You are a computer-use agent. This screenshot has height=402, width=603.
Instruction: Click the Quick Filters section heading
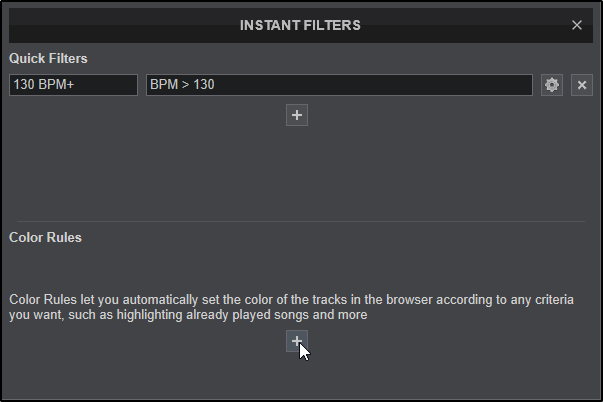pyautogui.click(x=48, y=59)
